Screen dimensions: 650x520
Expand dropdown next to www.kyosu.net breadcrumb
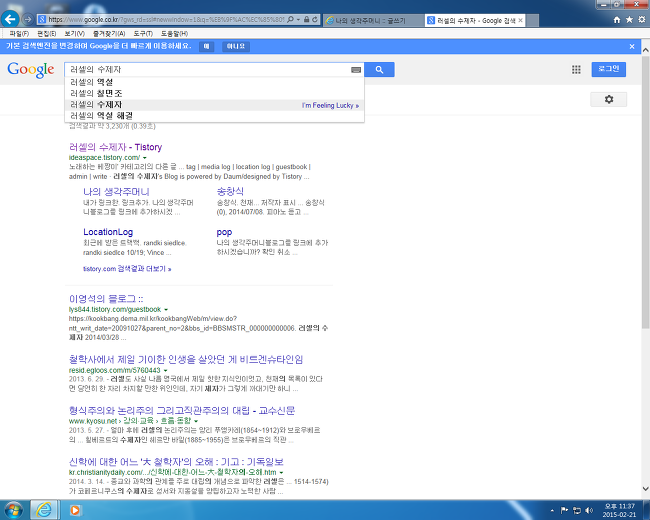coord(196,421)
